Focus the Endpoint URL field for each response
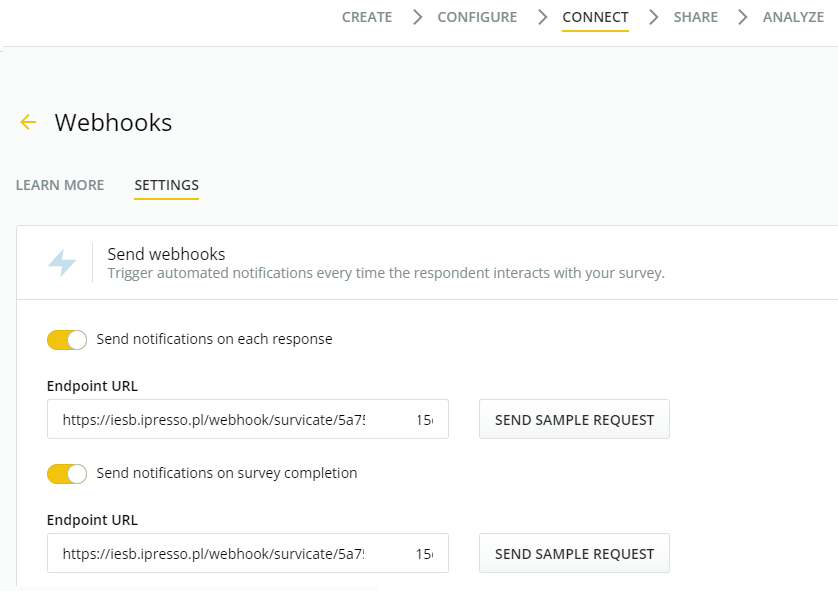 247,420
